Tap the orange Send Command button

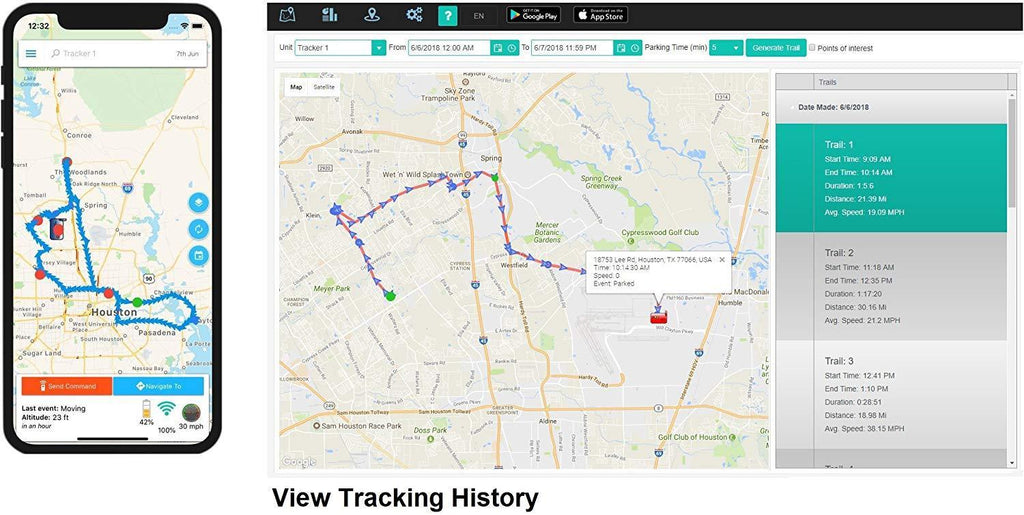click(x=66, y=386)
